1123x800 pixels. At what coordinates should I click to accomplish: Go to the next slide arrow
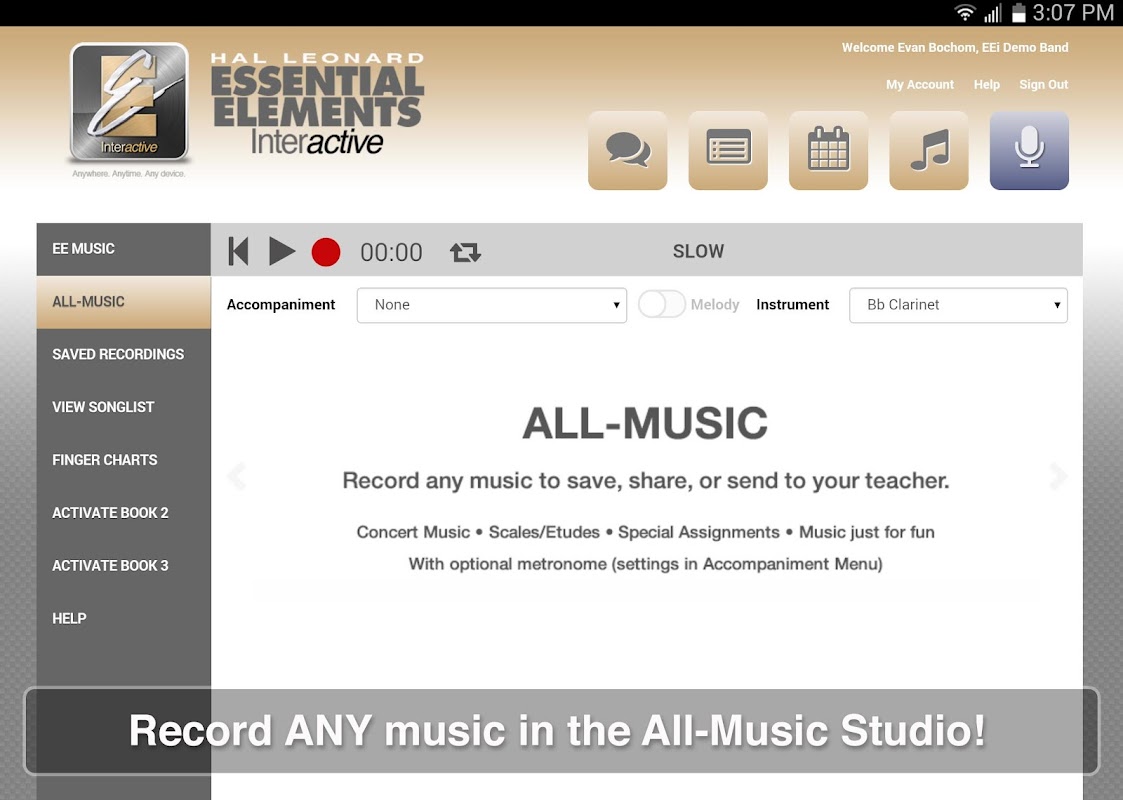click(1058, 476)
